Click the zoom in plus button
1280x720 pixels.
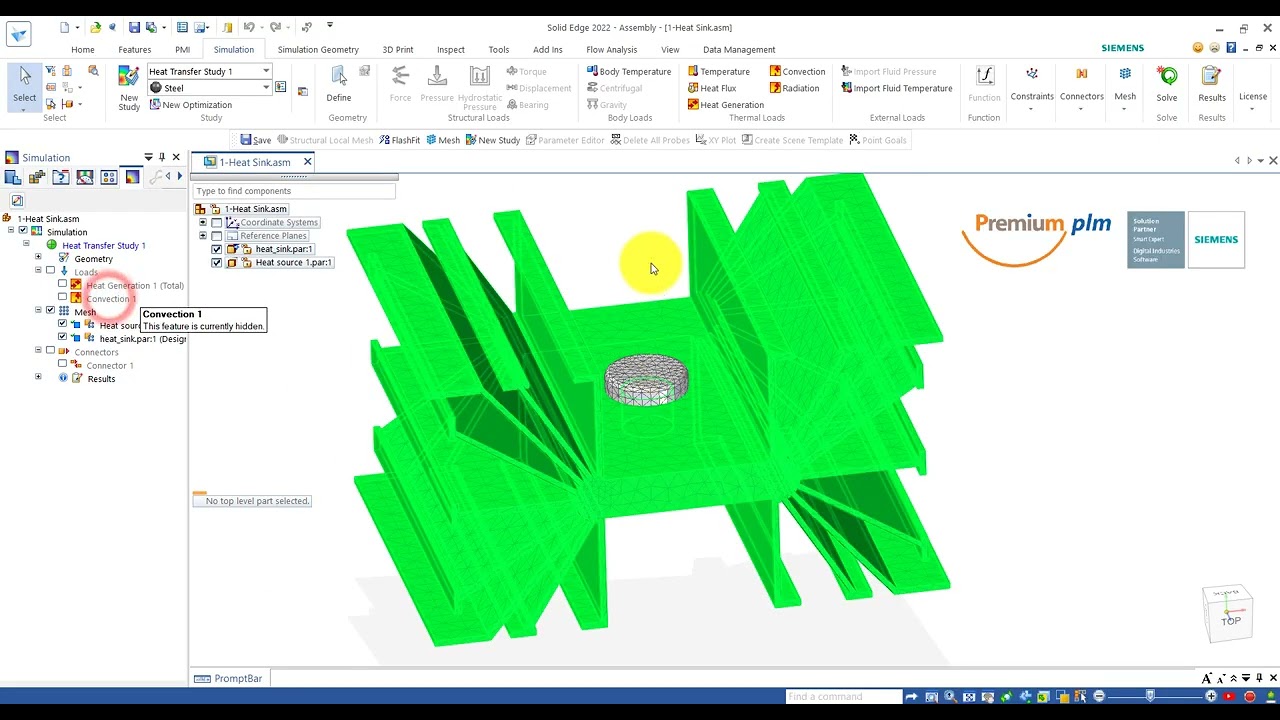1211,696
